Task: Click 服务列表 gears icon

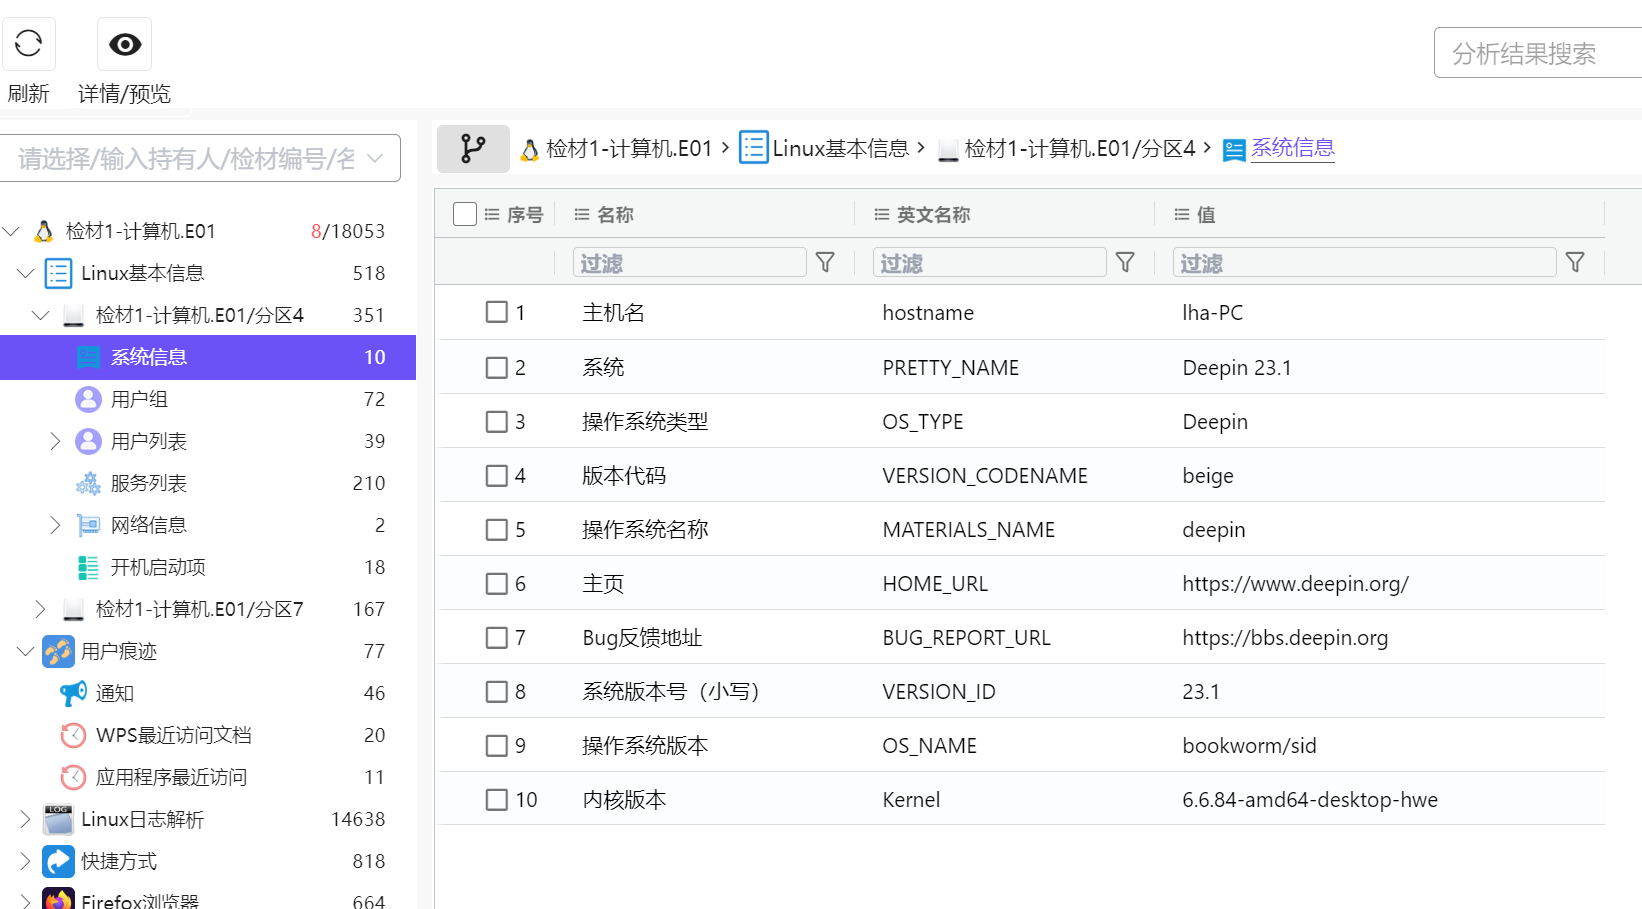Action: 88,483
